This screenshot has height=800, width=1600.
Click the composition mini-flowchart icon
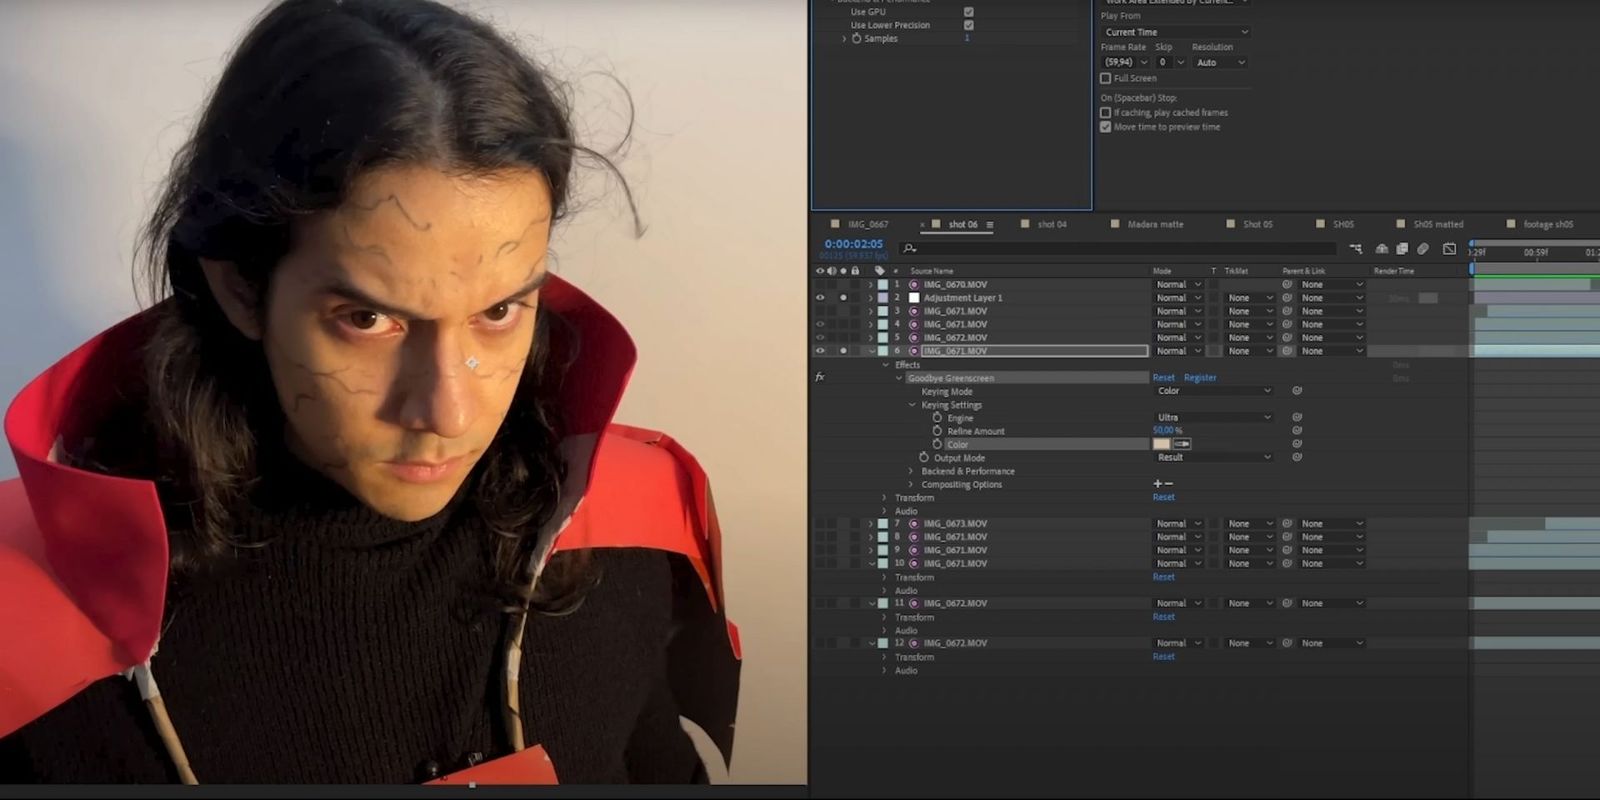1355,249
